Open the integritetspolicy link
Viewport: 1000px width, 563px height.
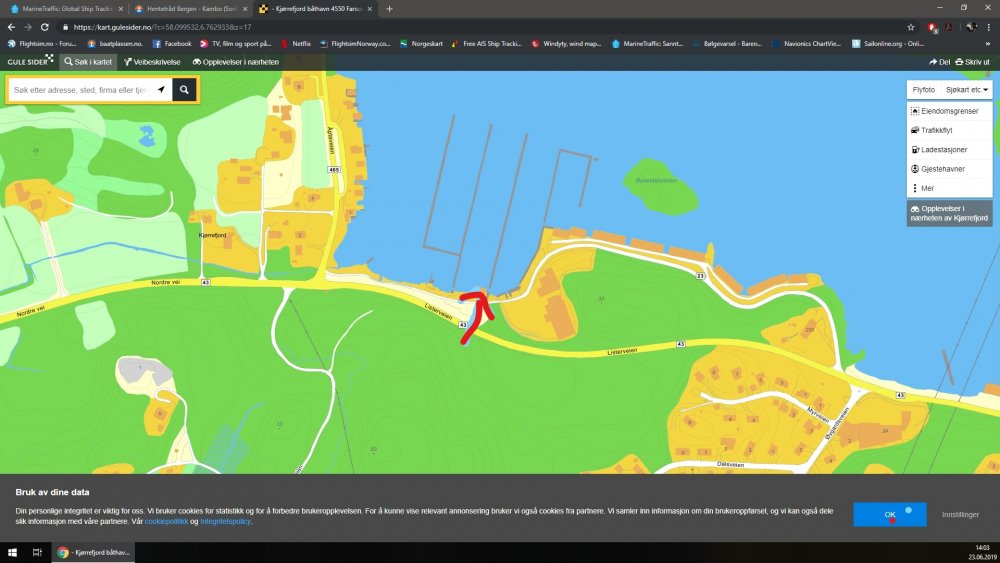pos(225,522)
